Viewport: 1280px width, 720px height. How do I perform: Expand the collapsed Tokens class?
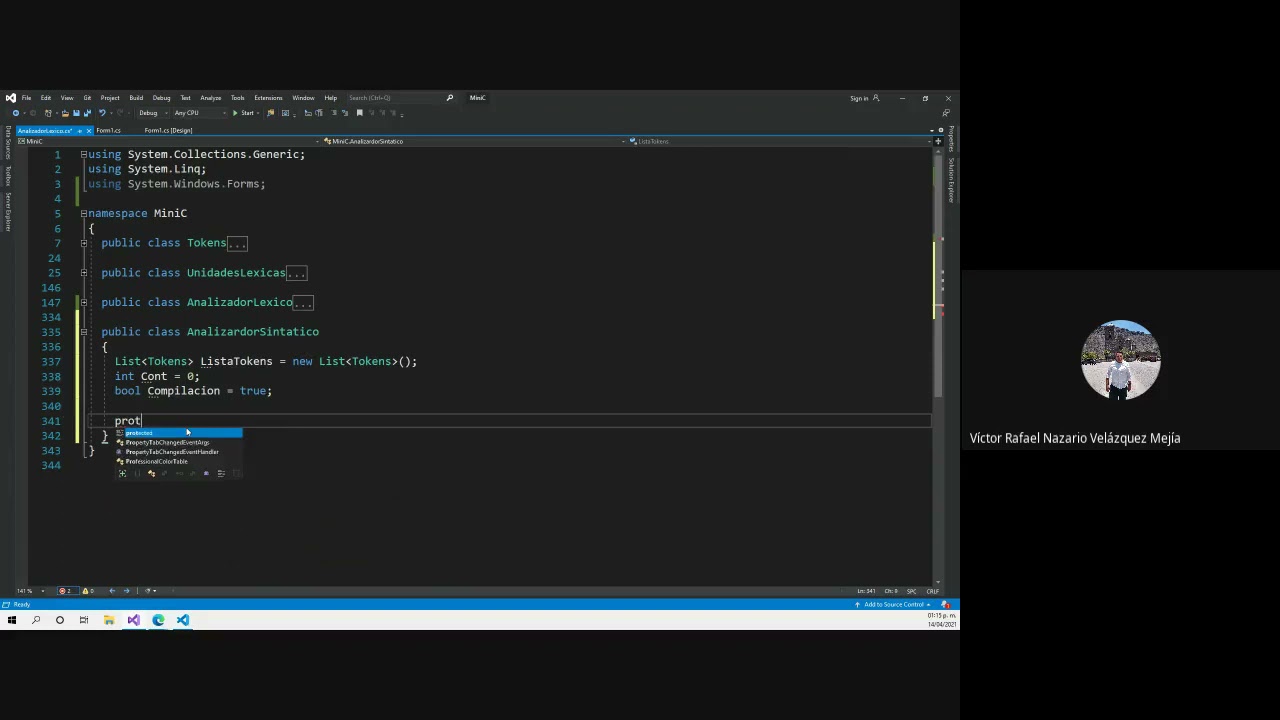(84, 243)
